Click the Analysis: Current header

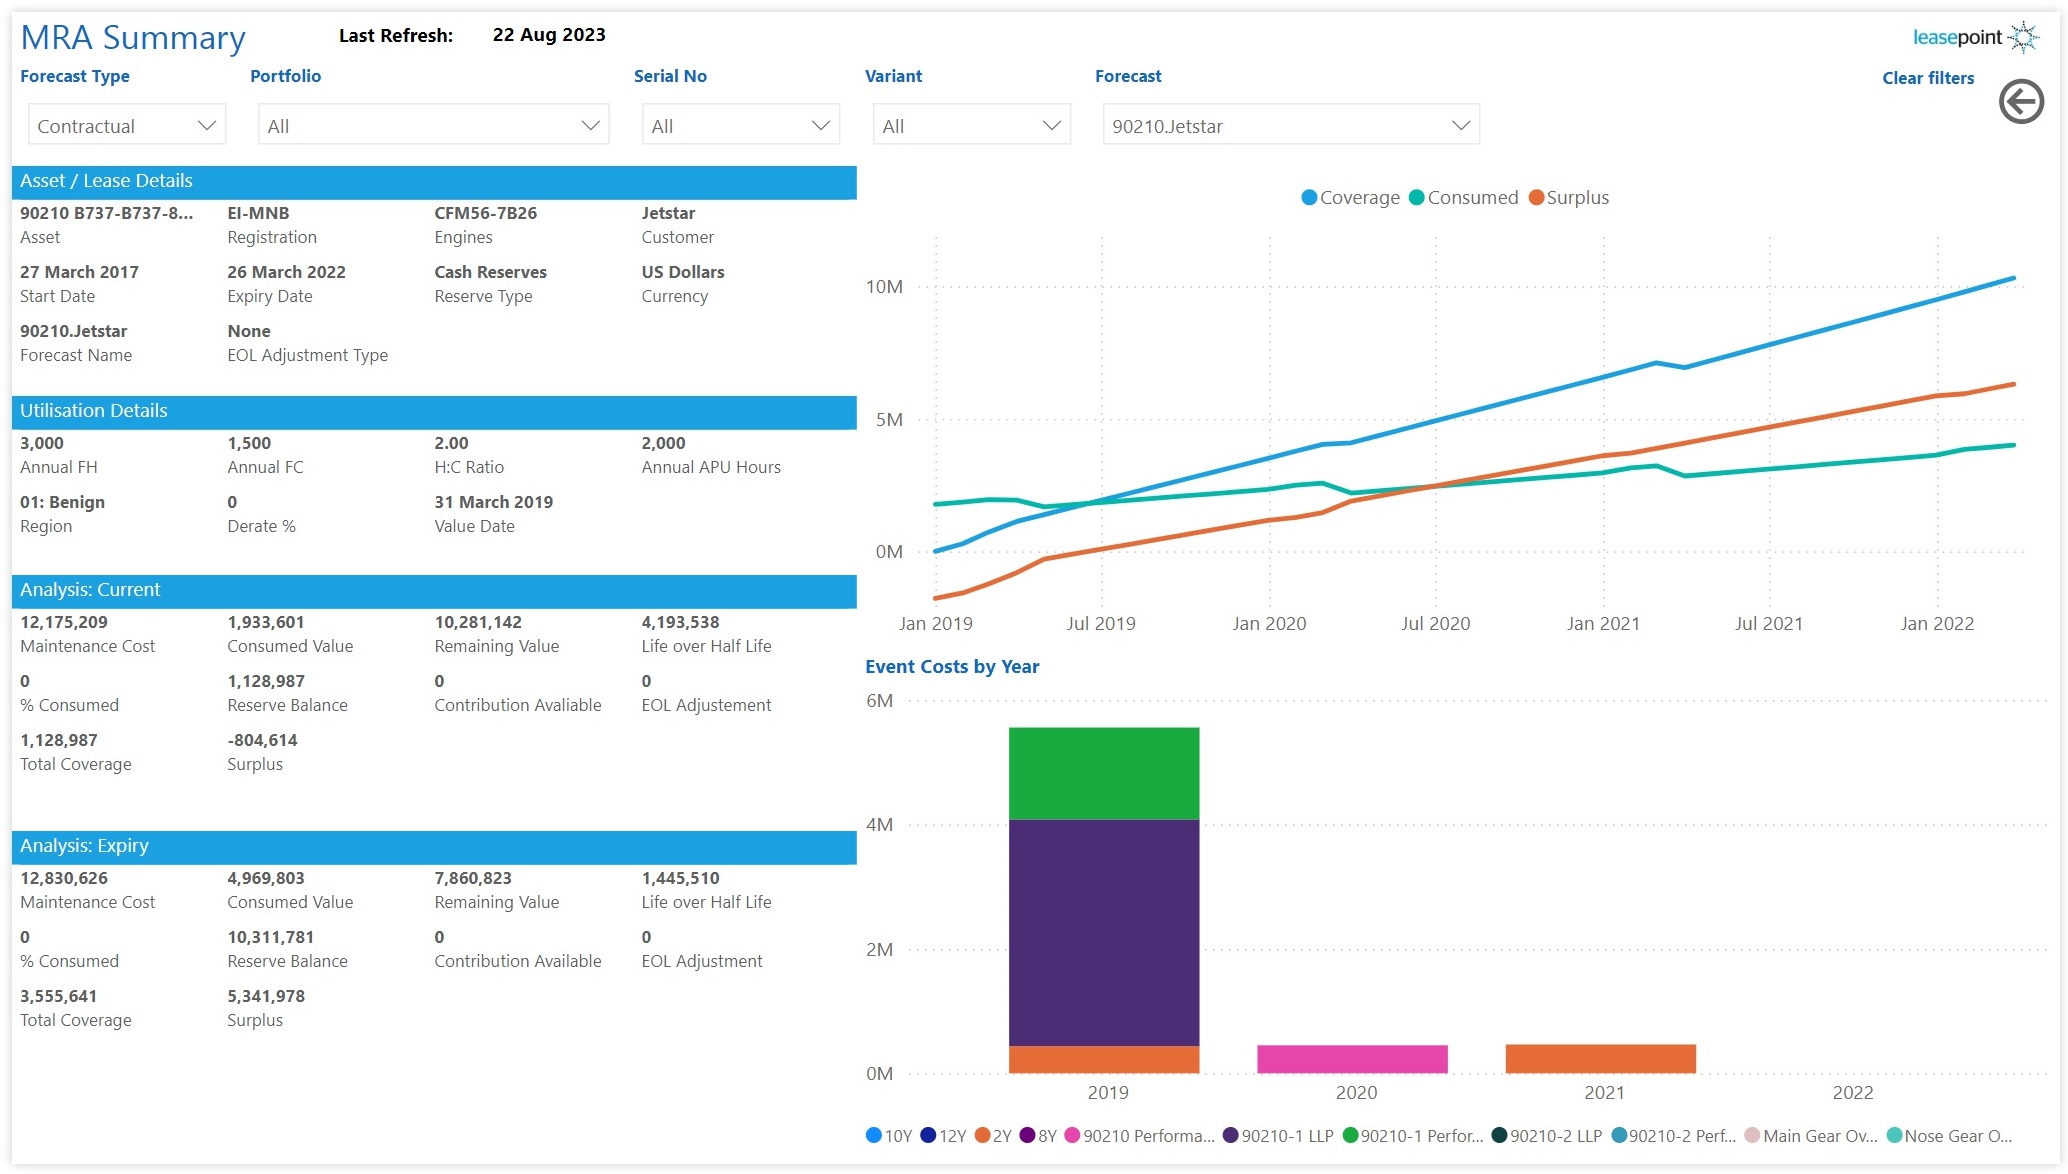click(434, 590)
